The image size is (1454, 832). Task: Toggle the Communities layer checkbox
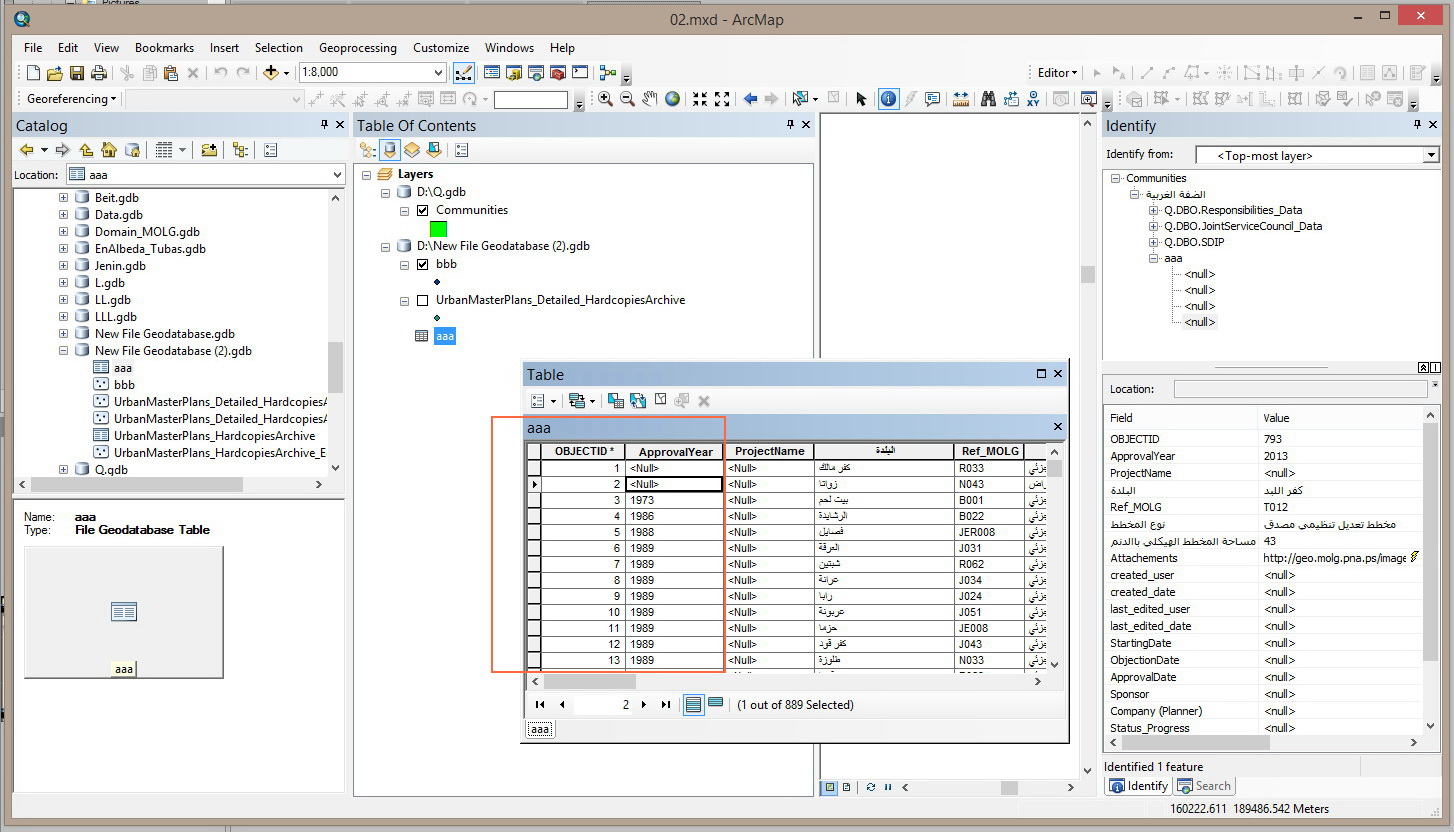(422, 210)
